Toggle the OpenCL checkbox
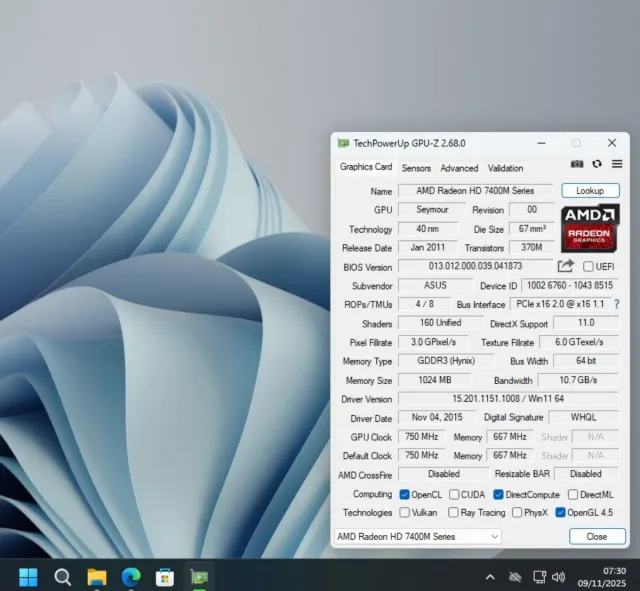Viewport: 640px width, 591px height. pyautogui.click(x=404, y=495)
